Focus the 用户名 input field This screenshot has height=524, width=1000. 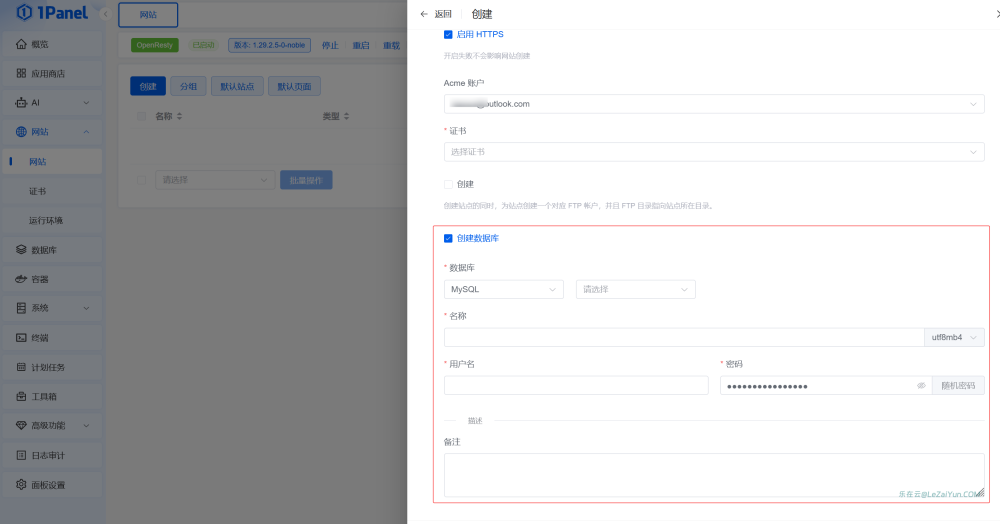576,386
